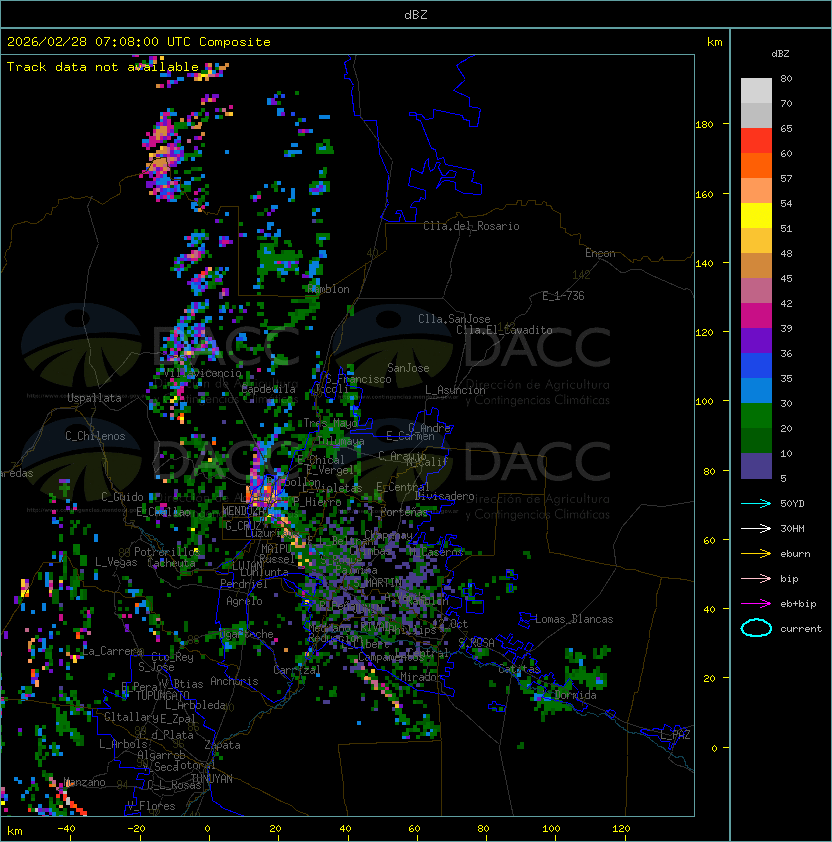This screenshot has height=842, width=832.
Task: Click the 'Agrelo' map label
Action: [244, 601]
